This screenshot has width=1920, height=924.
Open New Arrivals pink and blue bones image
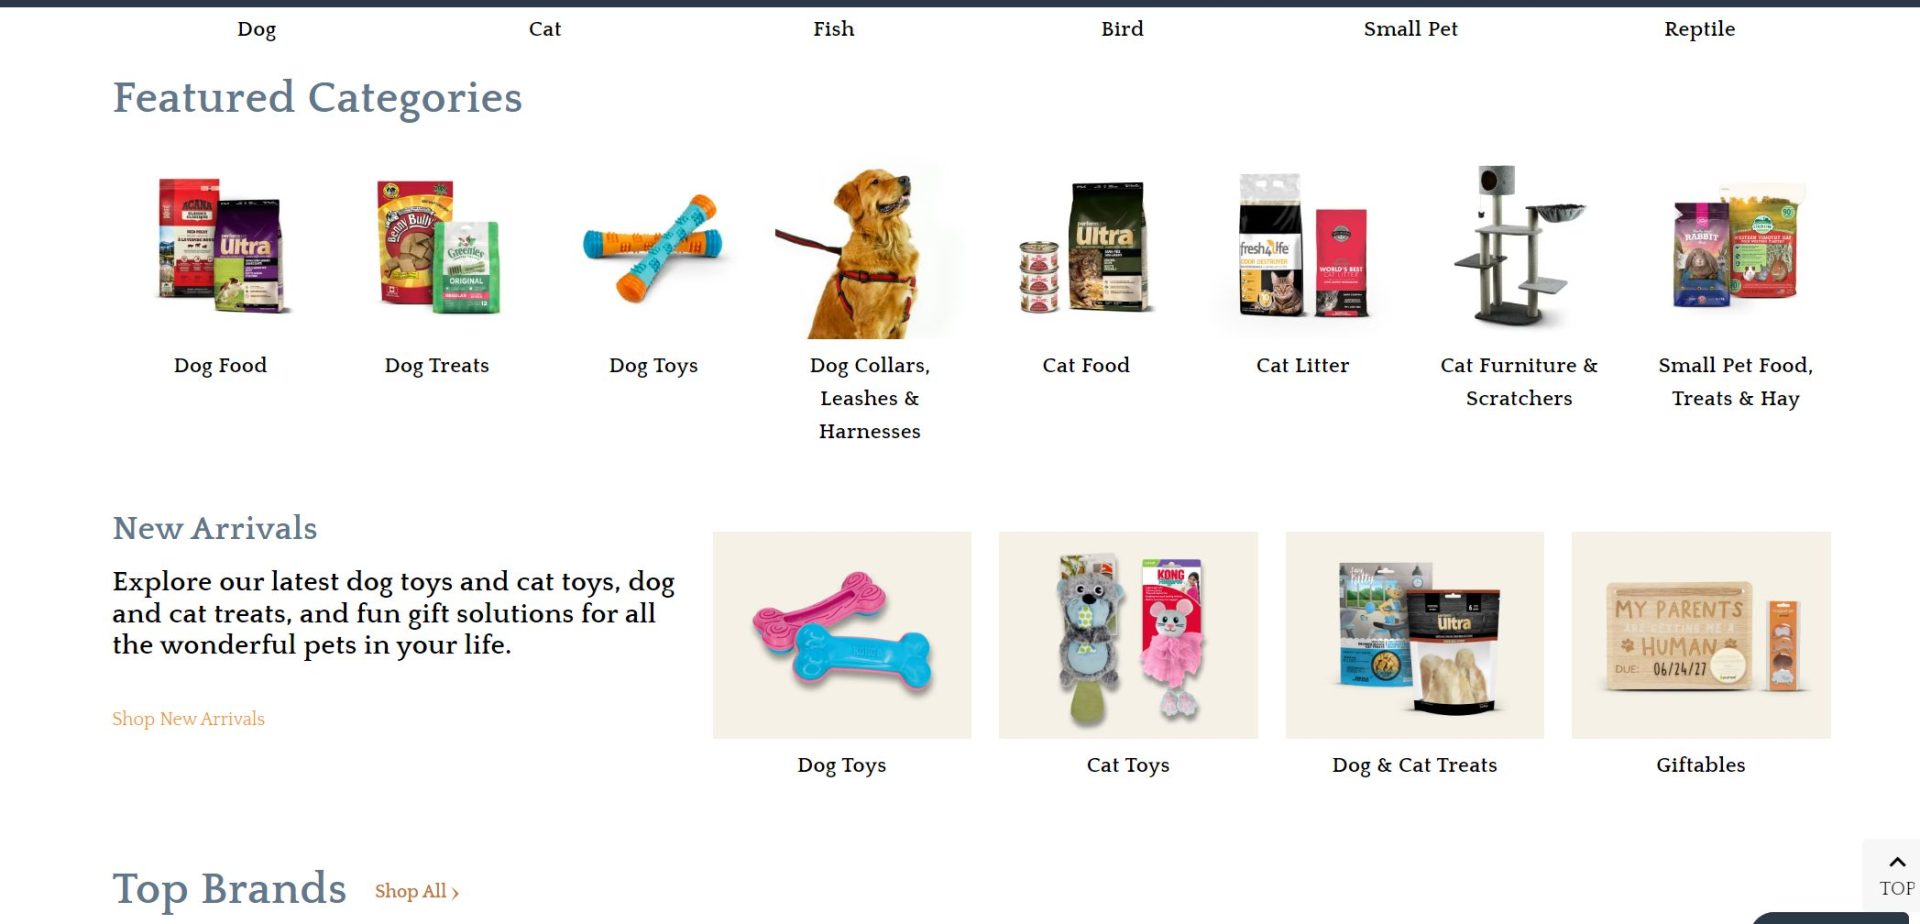pyautogui.click(x=842, y=635)
